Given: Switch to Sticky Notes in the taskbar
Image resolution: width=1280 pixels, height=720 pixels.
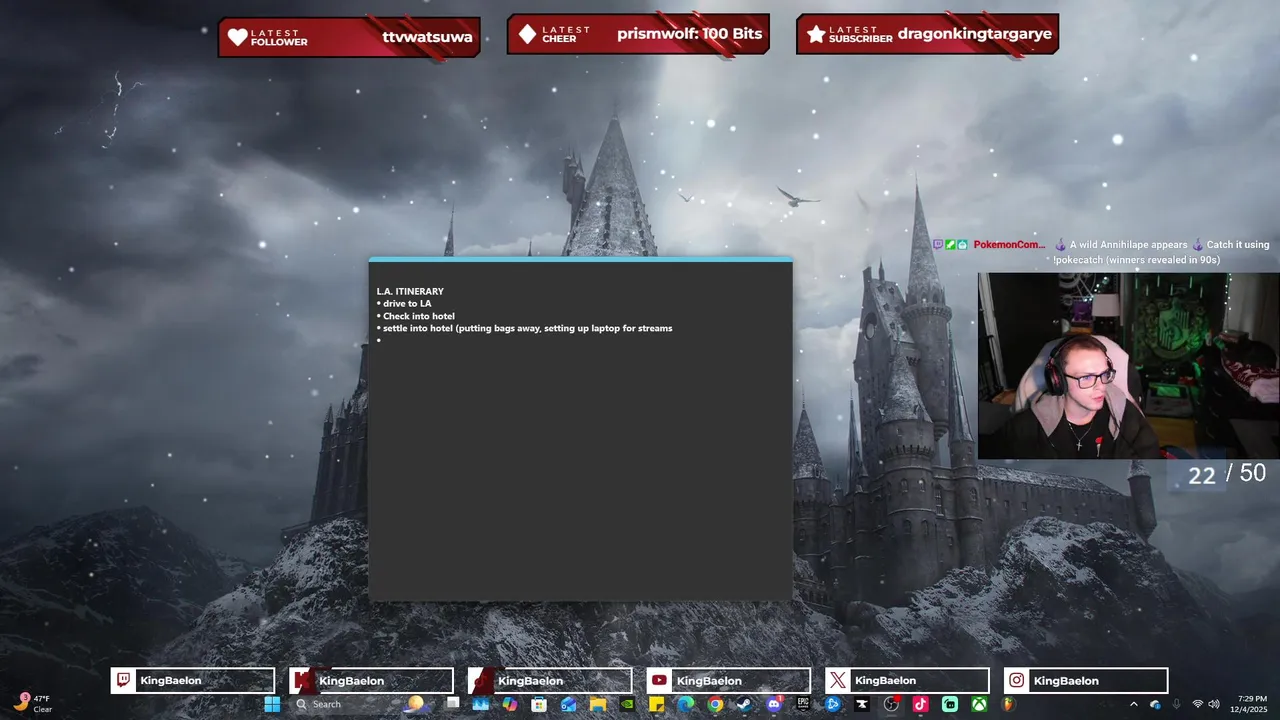Looking at the screenshot, I should (x=656, y=704).
